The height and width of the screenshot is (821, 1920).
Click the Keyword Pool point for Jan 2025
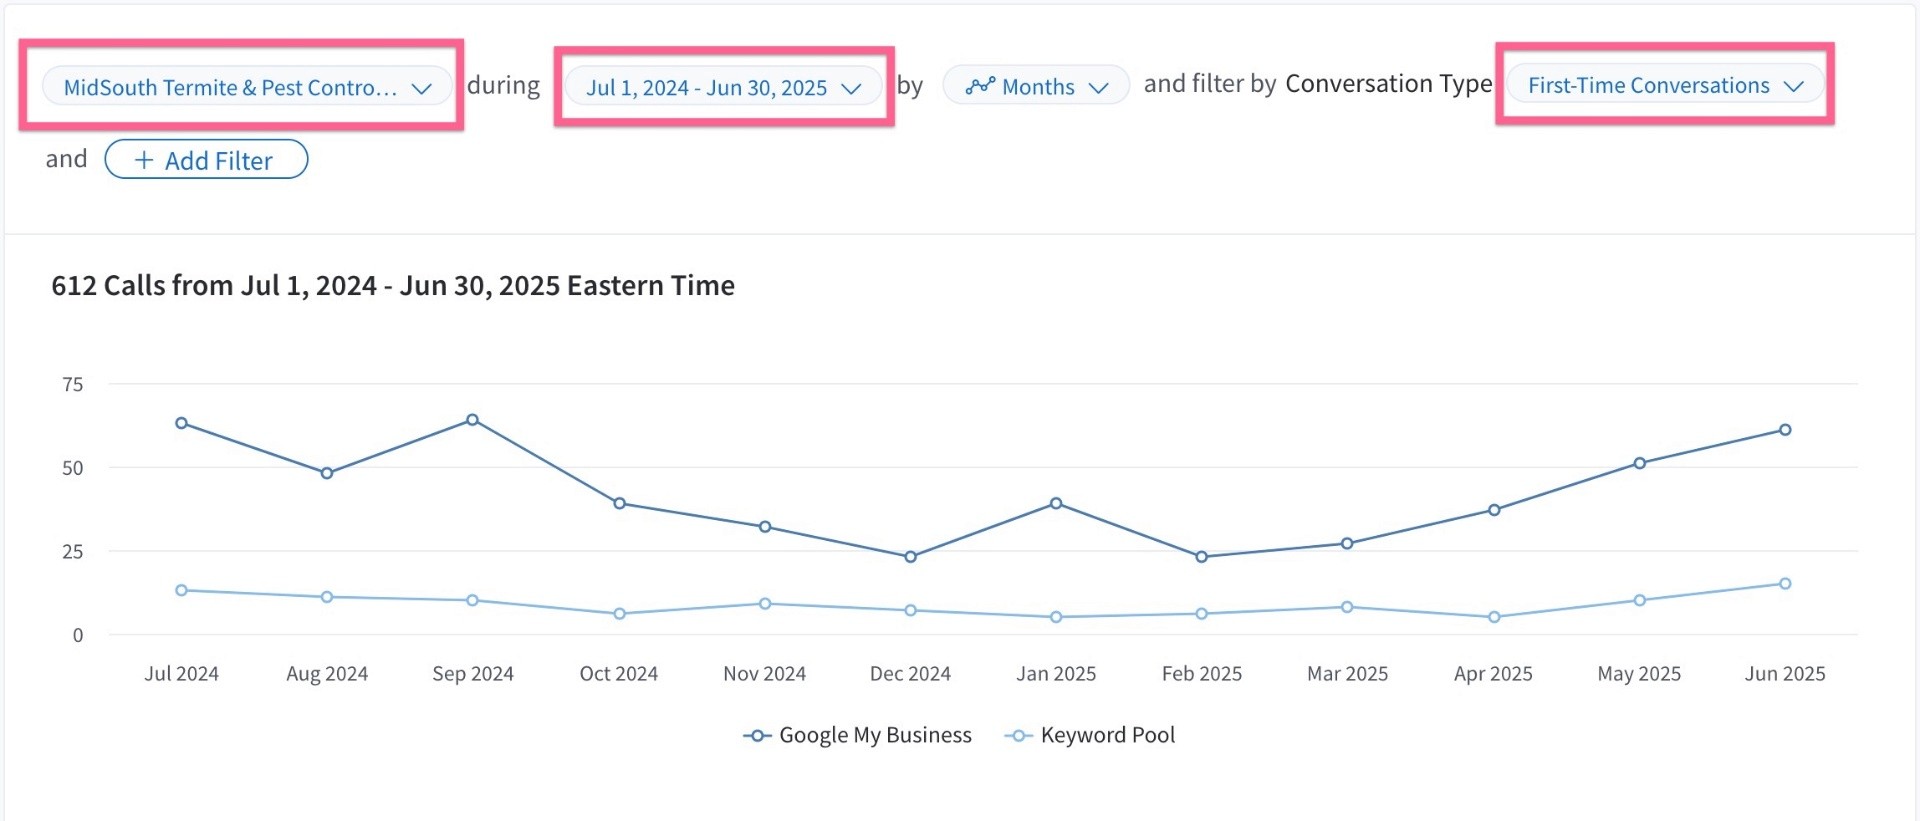(1056, 617)
